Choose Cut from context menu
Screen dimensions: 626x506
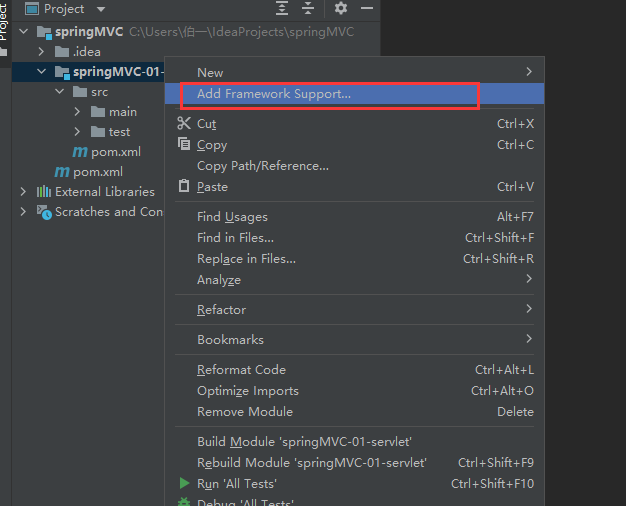[x=355, y=123]
